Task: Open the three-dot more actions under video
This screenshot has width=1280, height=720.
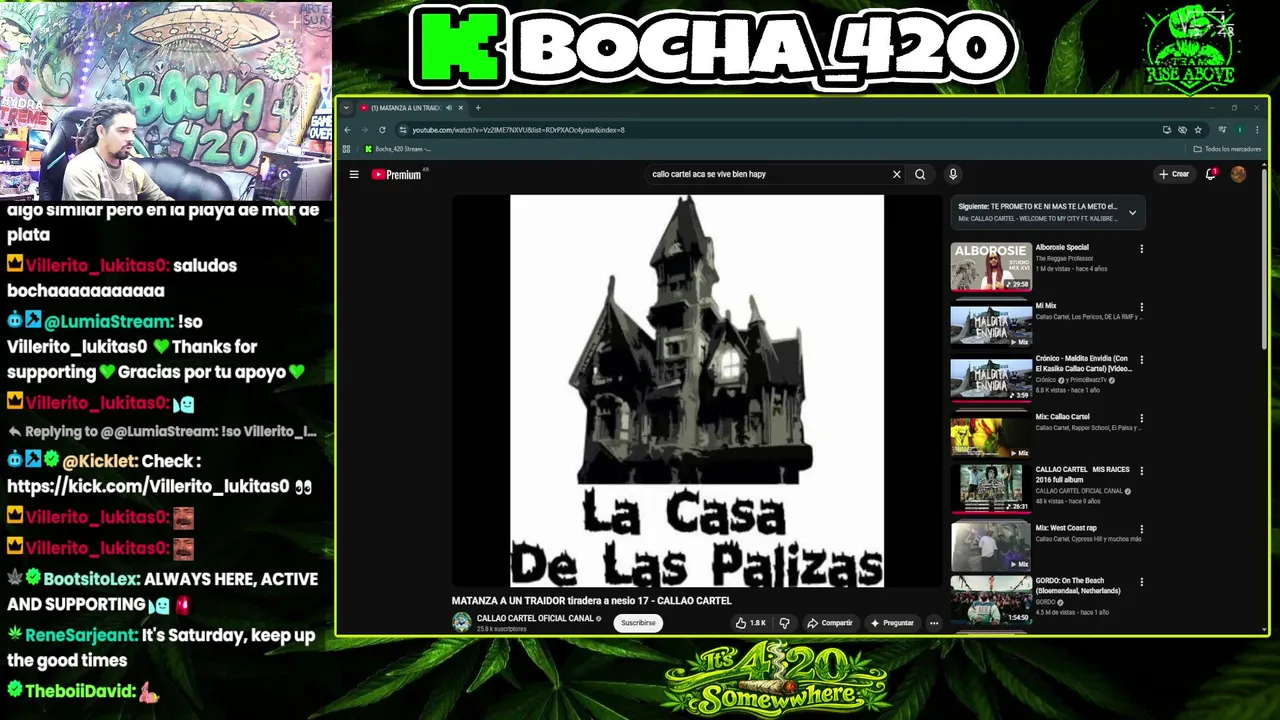Action: (x=933, y=623)
